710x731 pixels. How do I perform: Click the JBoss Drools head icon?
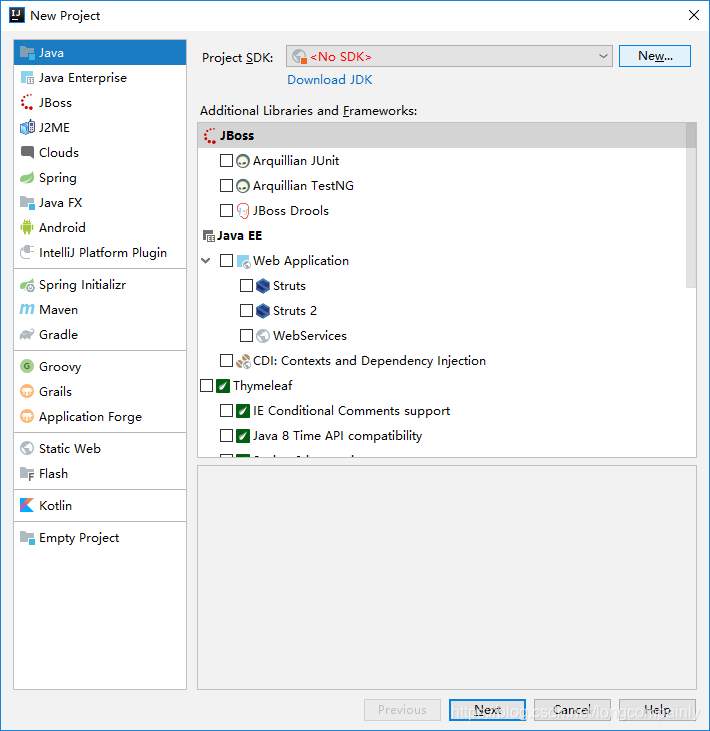click(x=243, y=211)
